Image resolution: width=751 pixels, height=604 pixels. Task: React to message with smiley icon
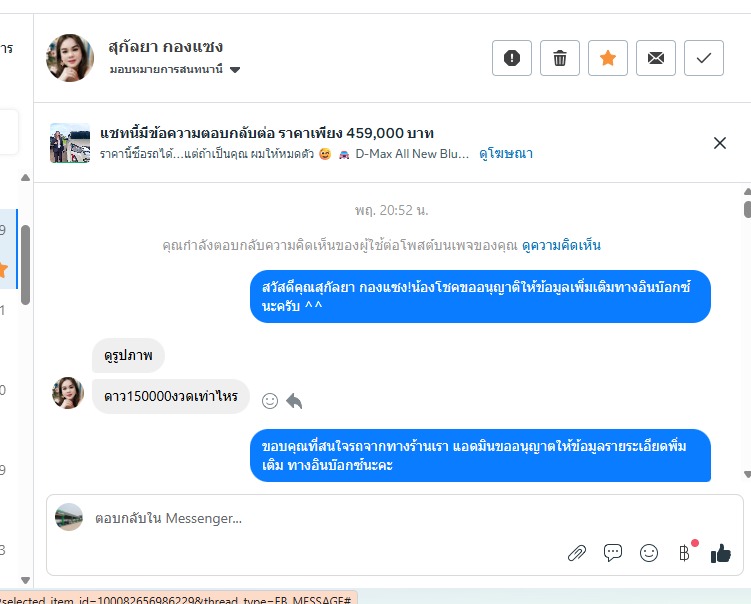pyautogui.click(x=270, y=401)
